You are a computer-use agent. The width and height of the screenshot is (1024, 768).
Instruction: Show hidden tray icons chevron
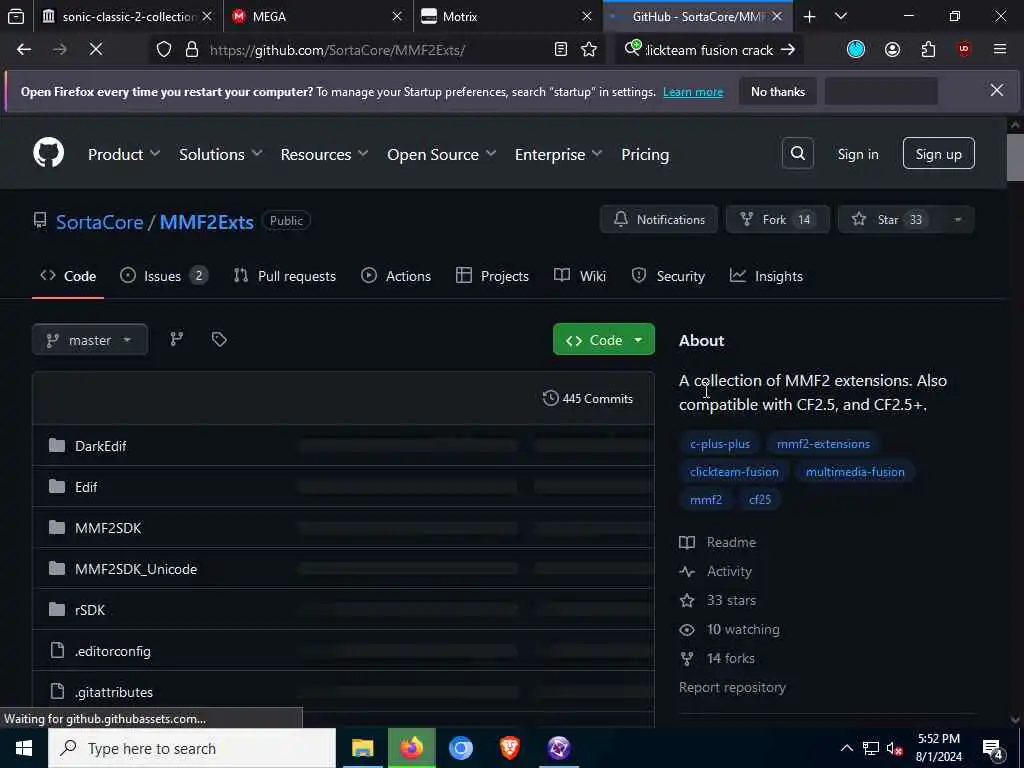click(x=846, y=748)
